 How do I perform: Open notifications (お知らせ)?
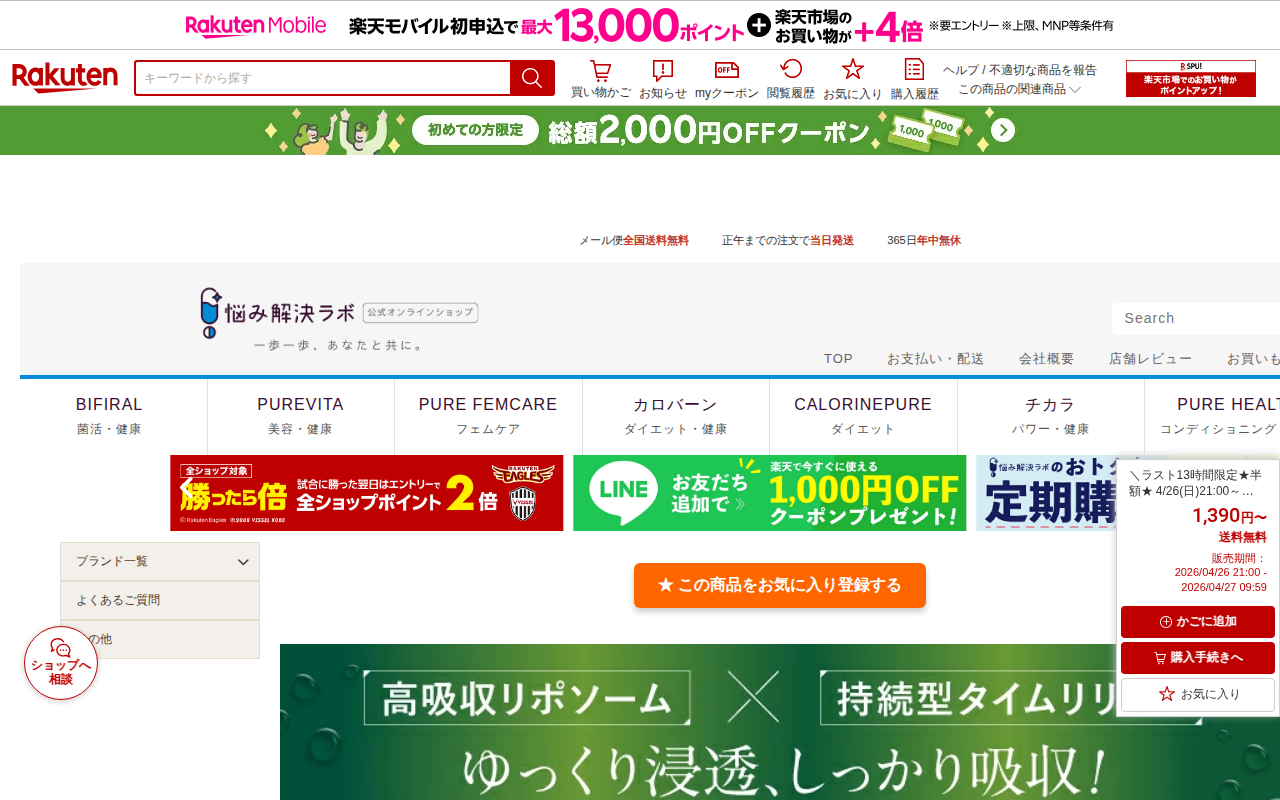pyautogui.click(x=663, y=79)
